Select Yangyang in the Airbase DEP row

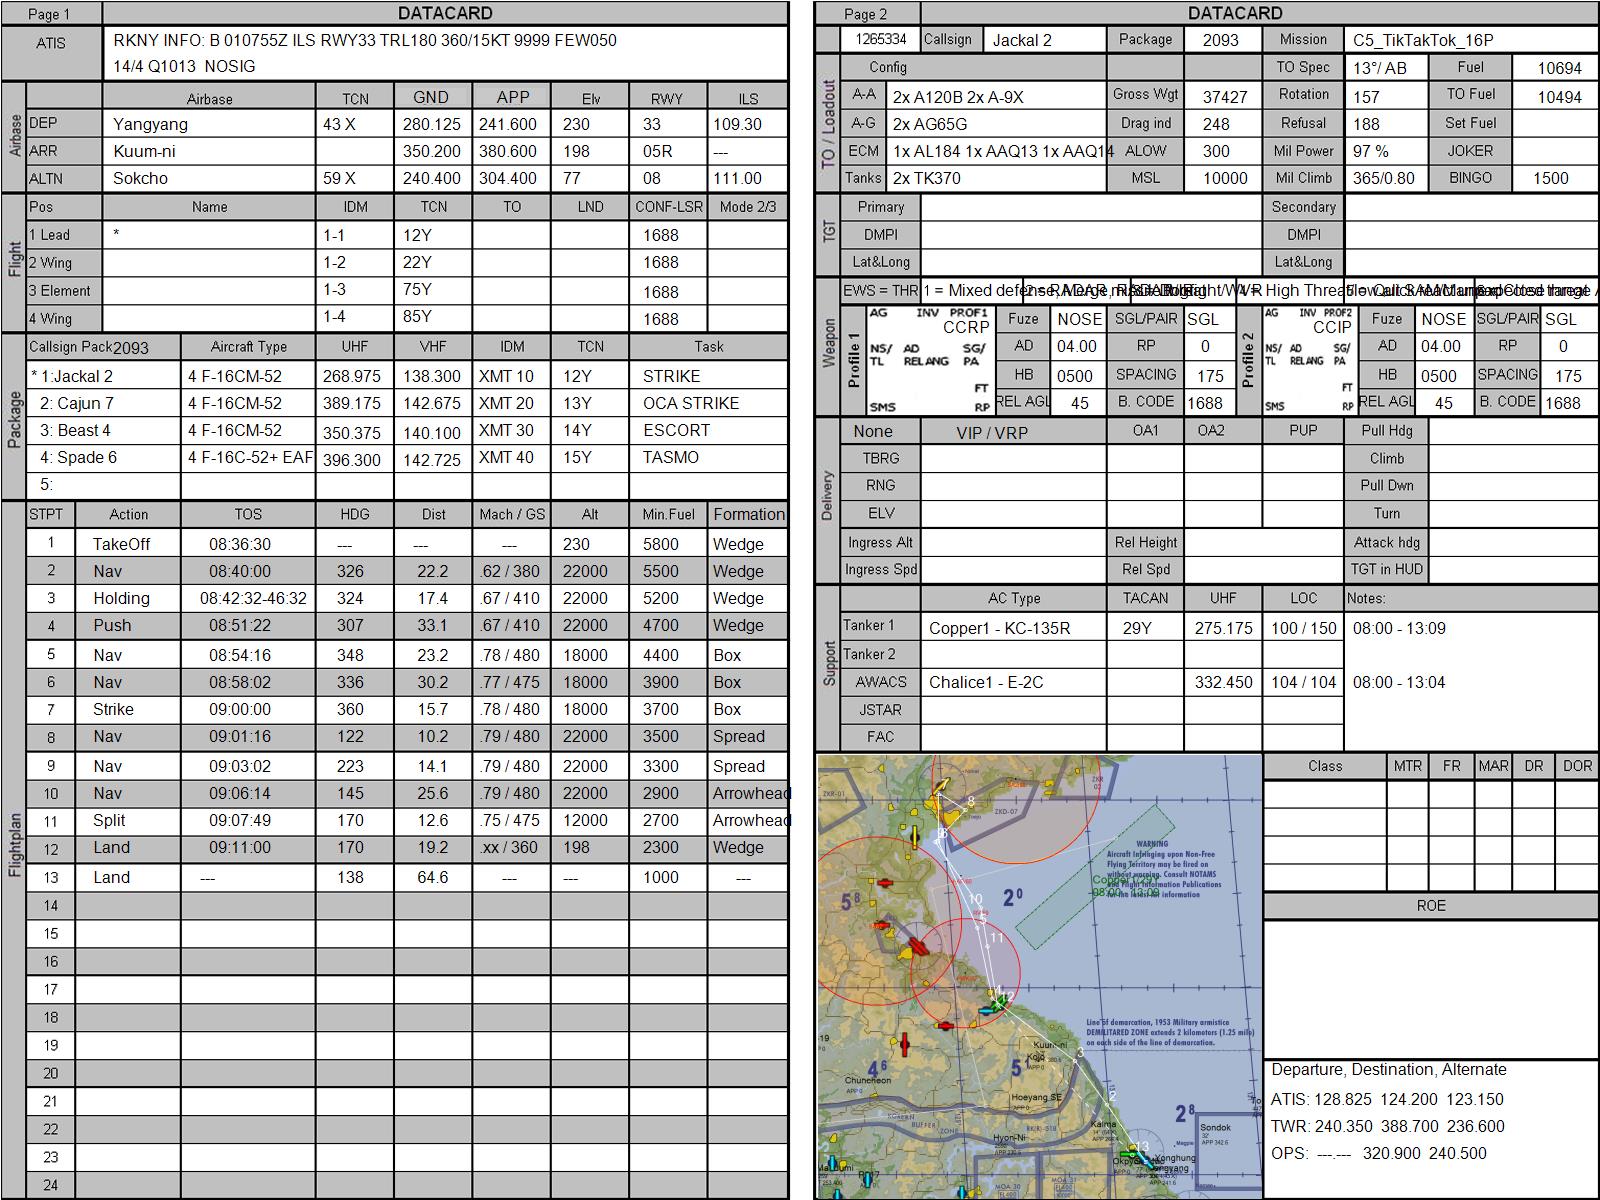pos(150,124)
